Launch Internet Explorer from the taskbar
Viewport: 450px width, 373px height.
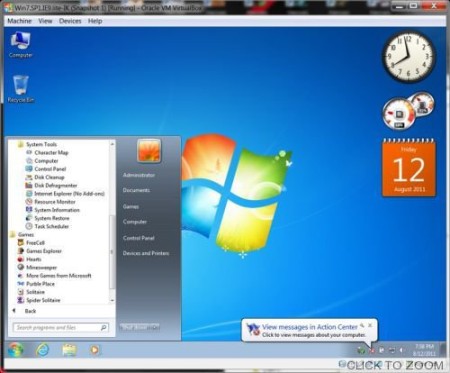click(x=43, y=350)
